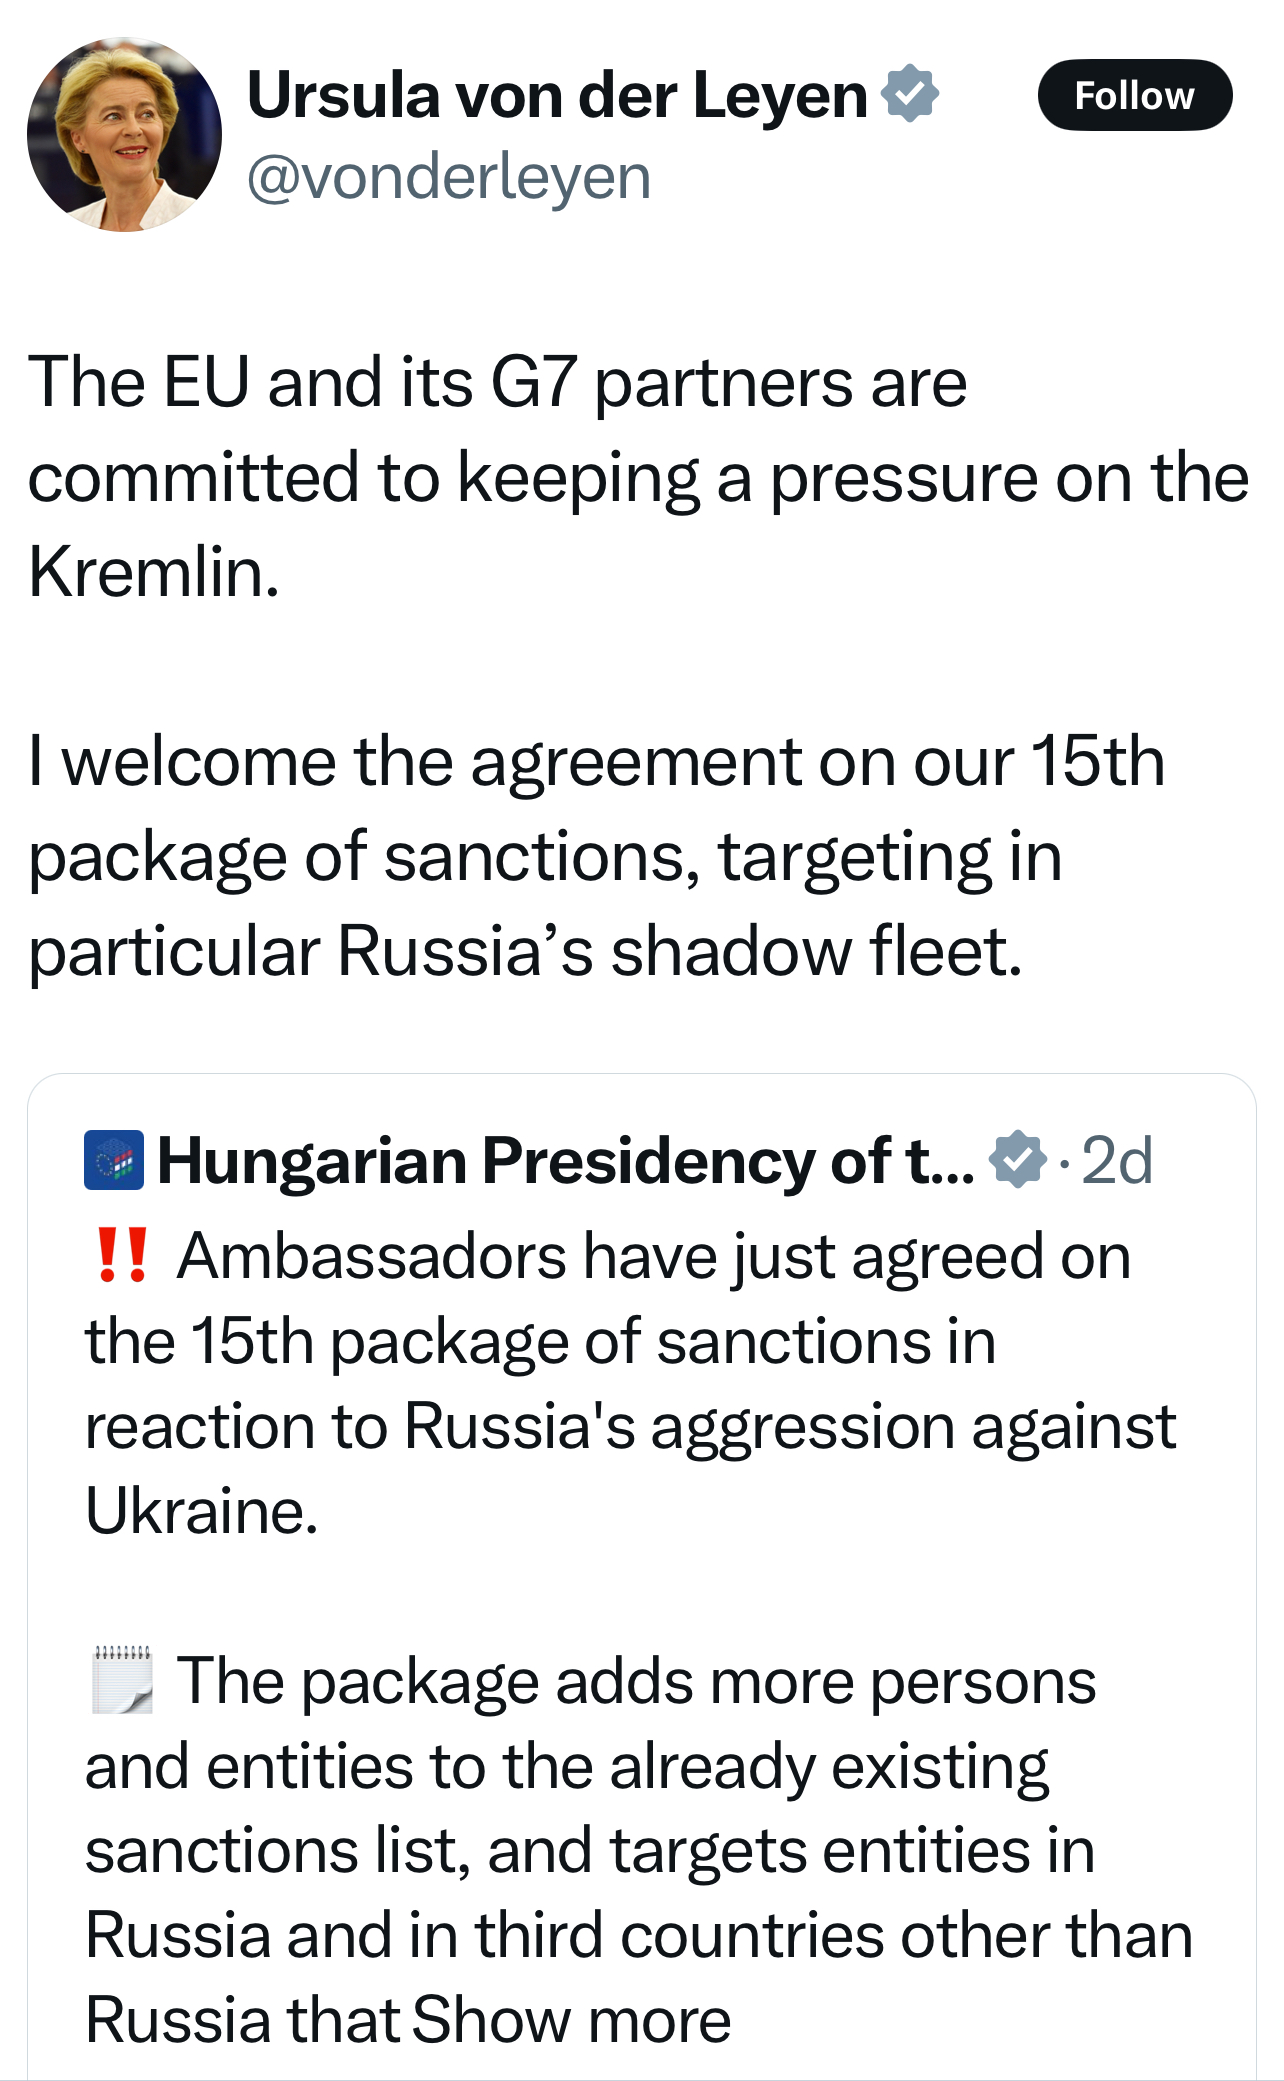Open the @vonderleyen handle link

449,178
